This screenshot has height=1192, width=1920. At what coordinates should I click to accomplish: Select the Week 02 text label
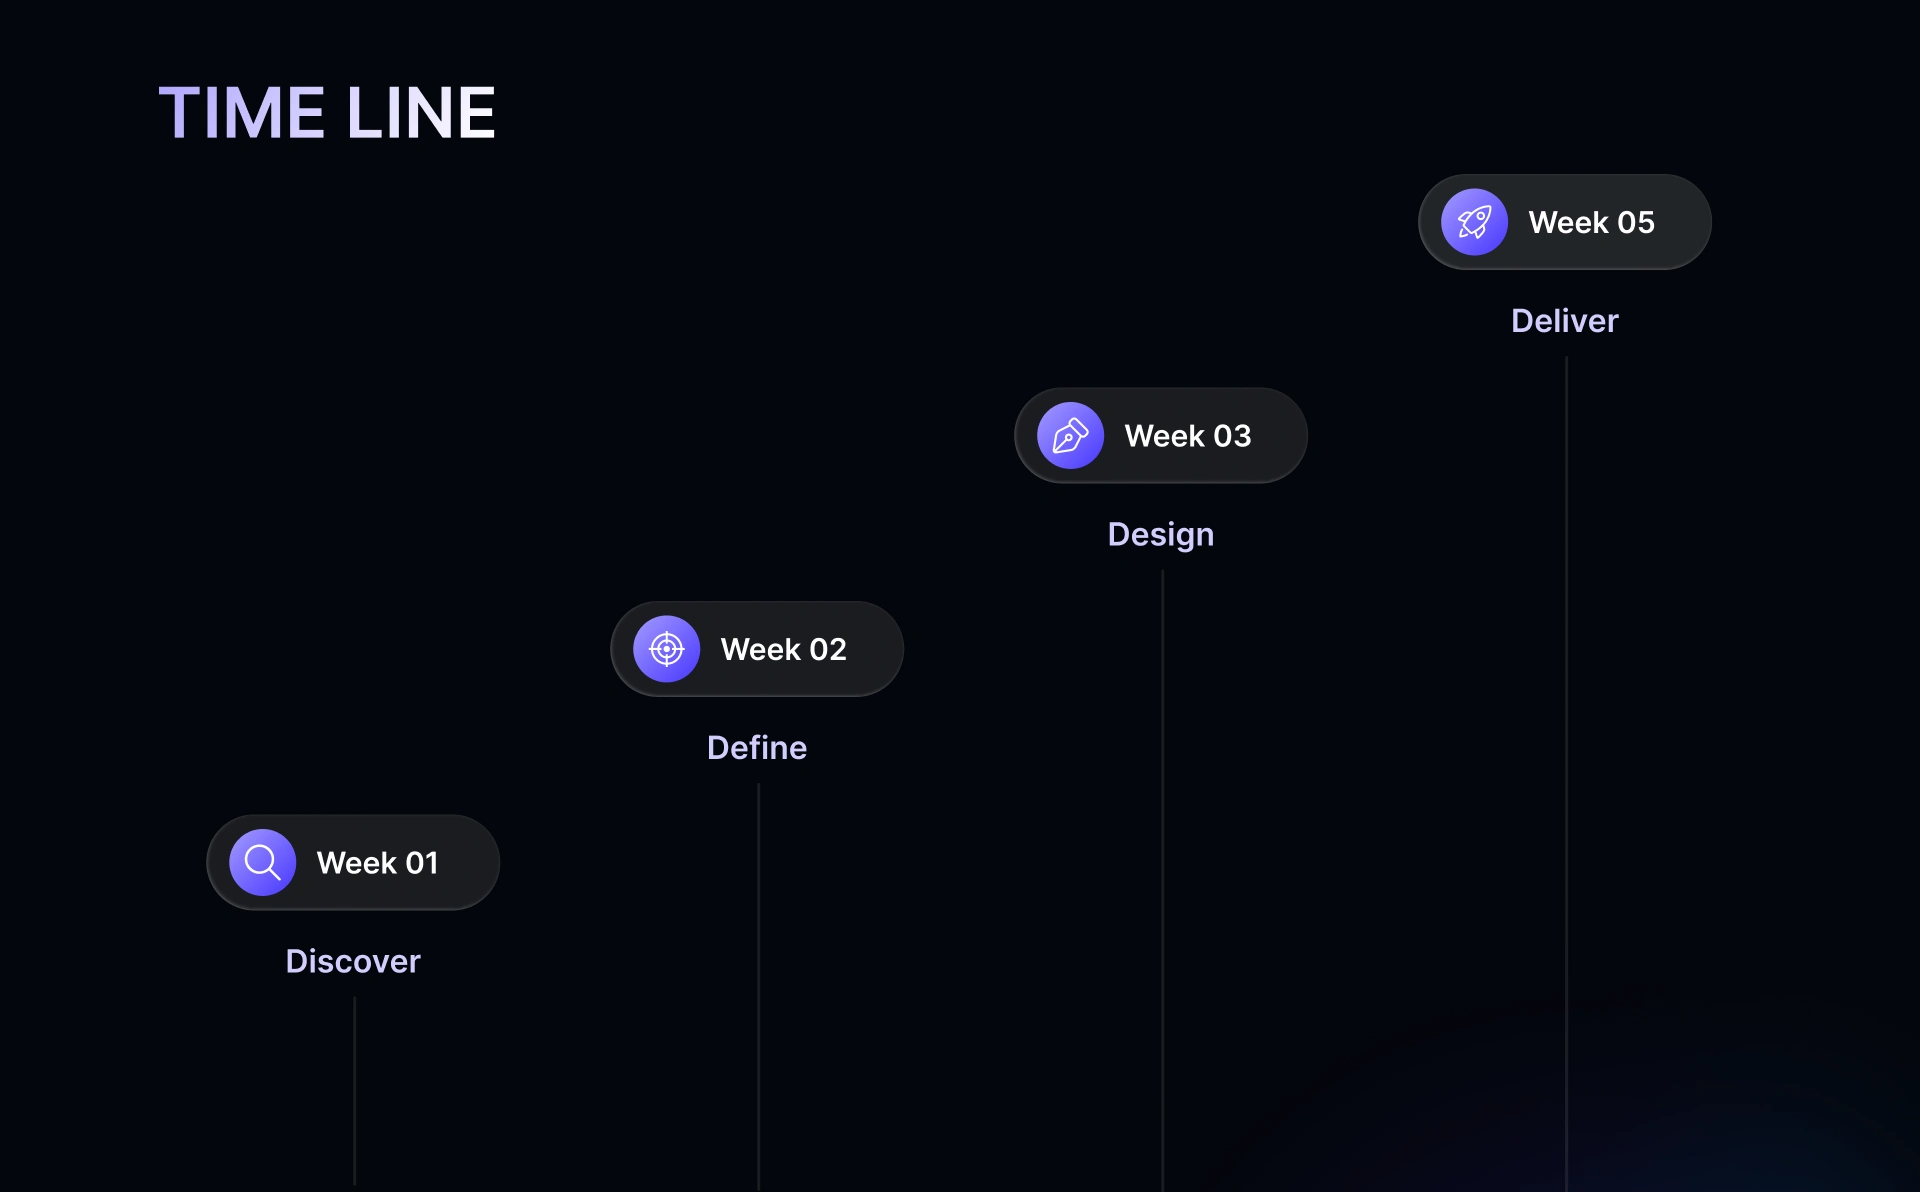pos(783,650)
